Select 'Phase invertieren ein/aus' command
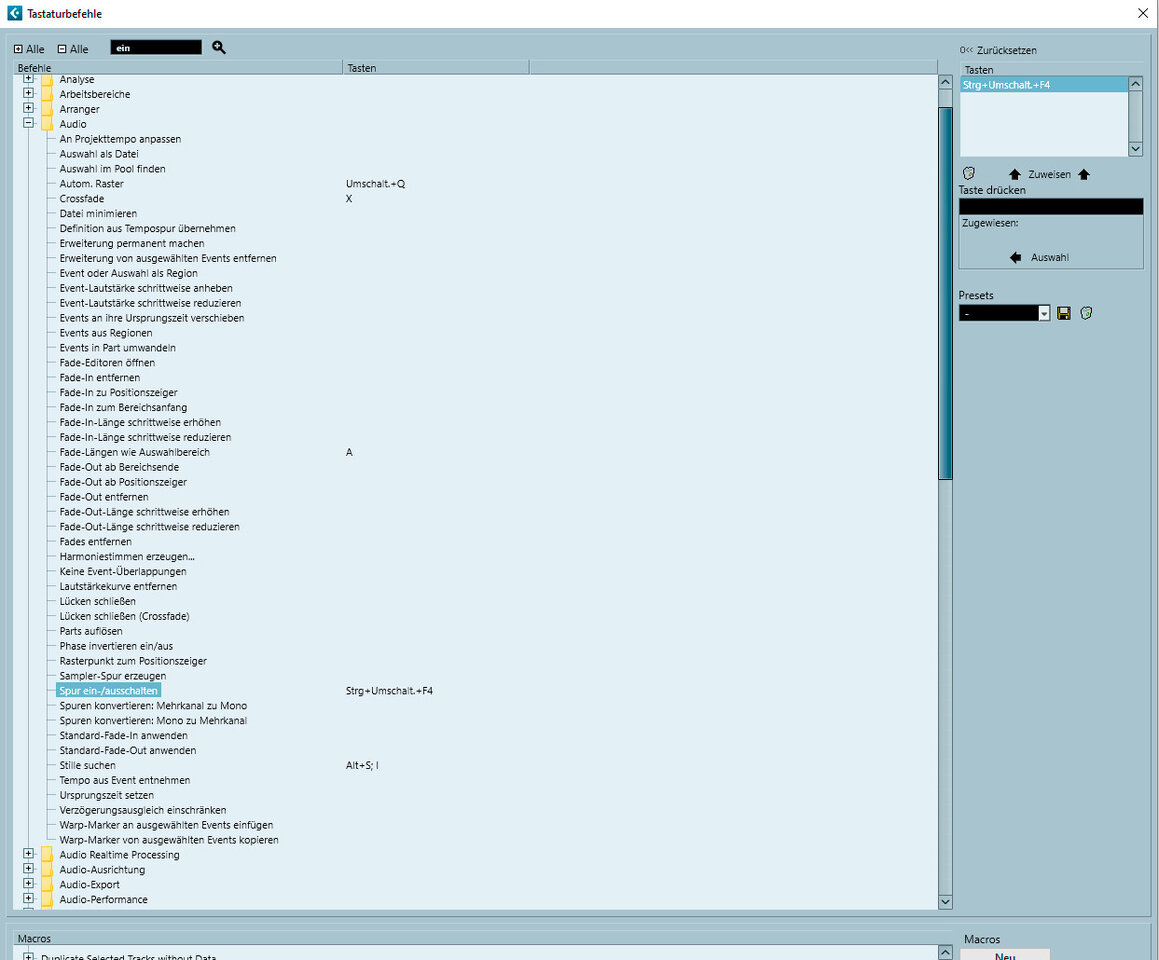Viewport: 1159px width, 960px height. (116, 645)
